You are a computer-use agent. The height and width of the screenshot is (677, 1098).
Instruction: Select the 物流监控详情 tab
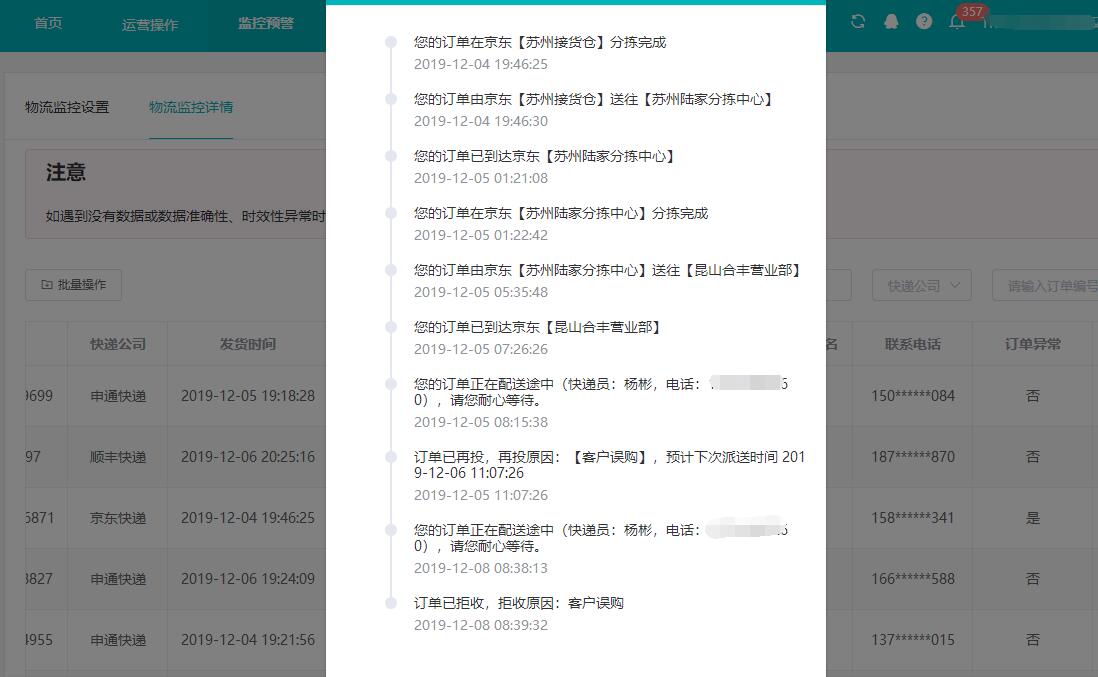coord(191,107)
